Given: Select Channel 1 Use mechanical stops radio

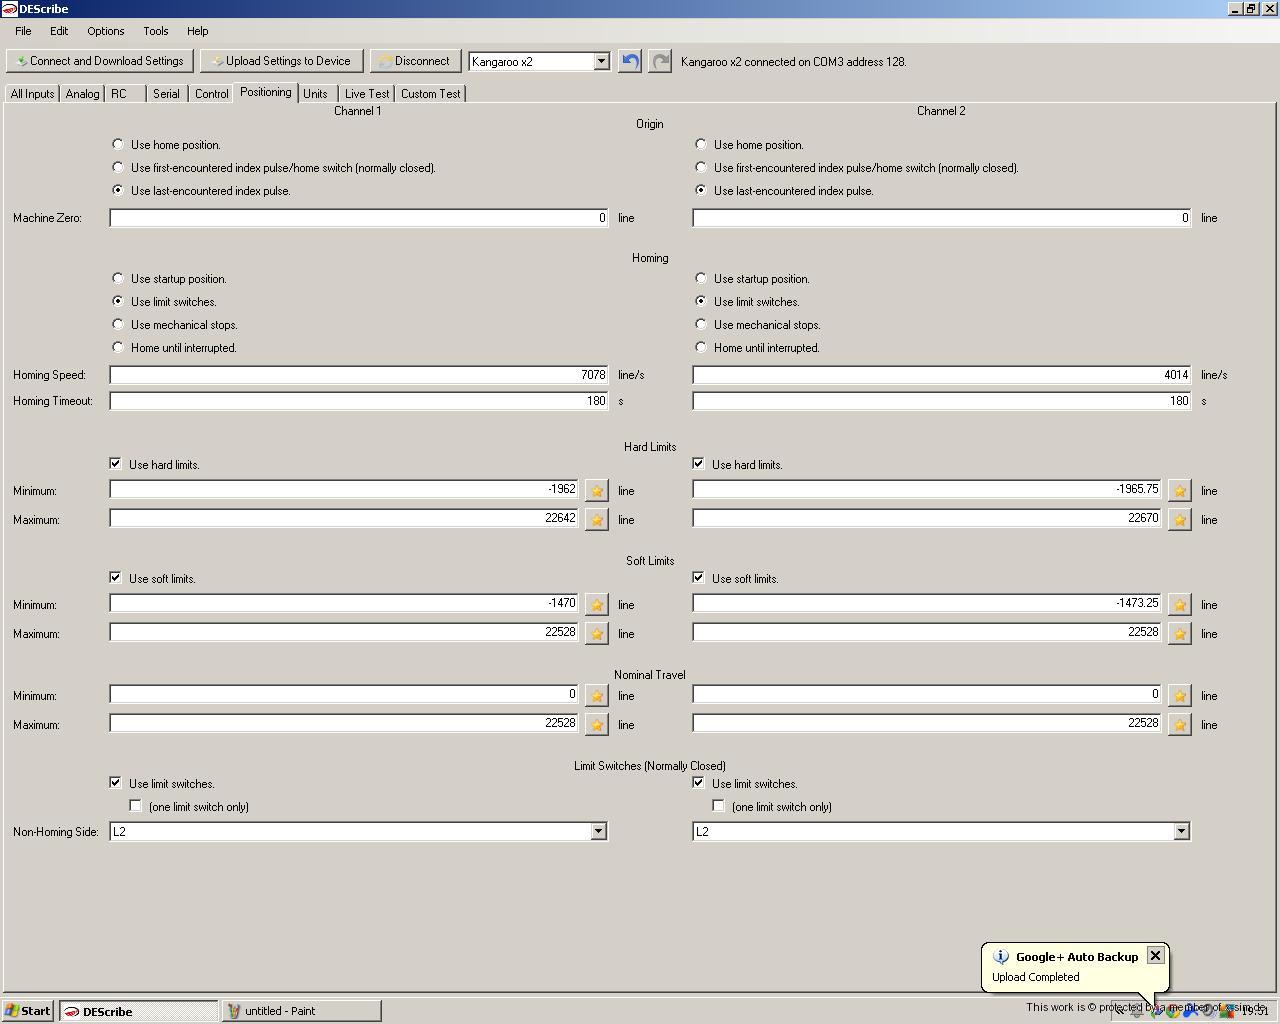Looking at the screenshot, I should click(118, 325).
